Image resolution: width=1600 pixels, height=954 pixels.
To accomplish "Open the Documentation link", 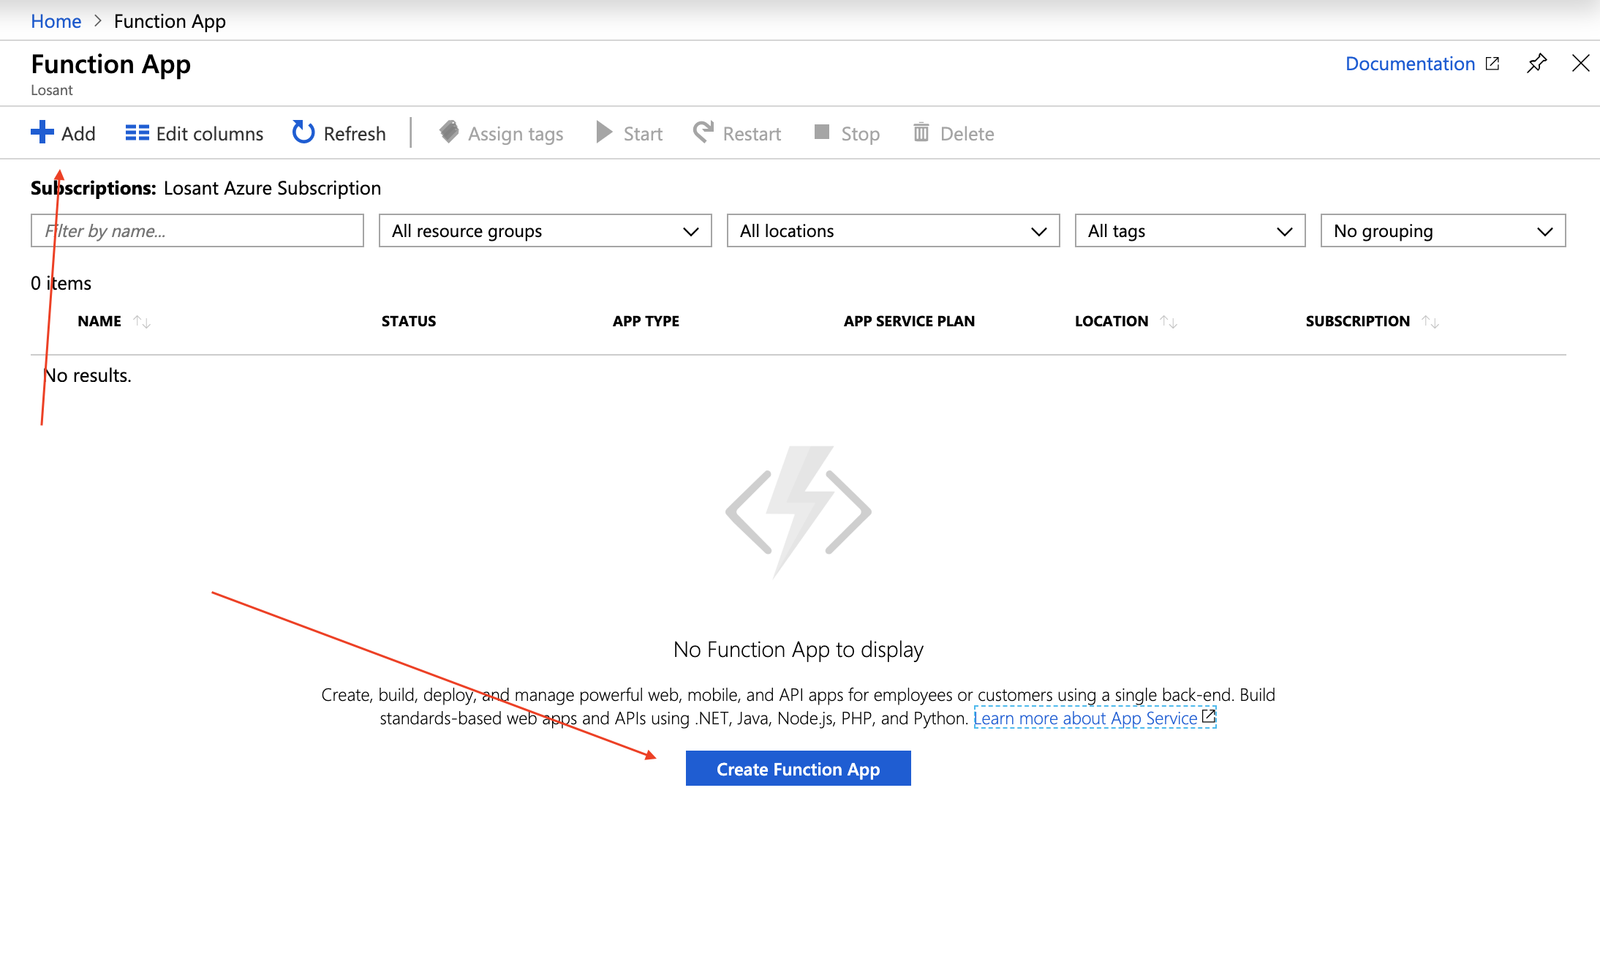I will point(1409,63).
